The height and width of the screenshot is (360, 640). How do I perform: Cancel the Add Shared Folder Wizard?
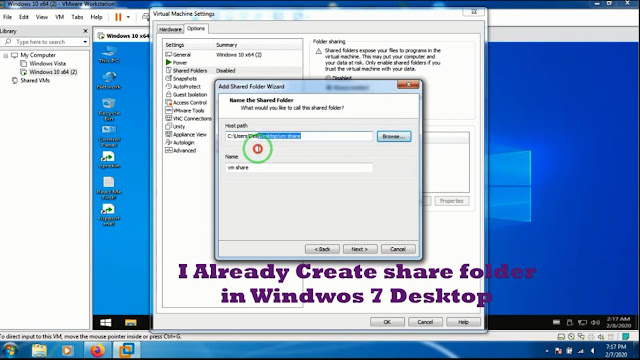[398, 249]
